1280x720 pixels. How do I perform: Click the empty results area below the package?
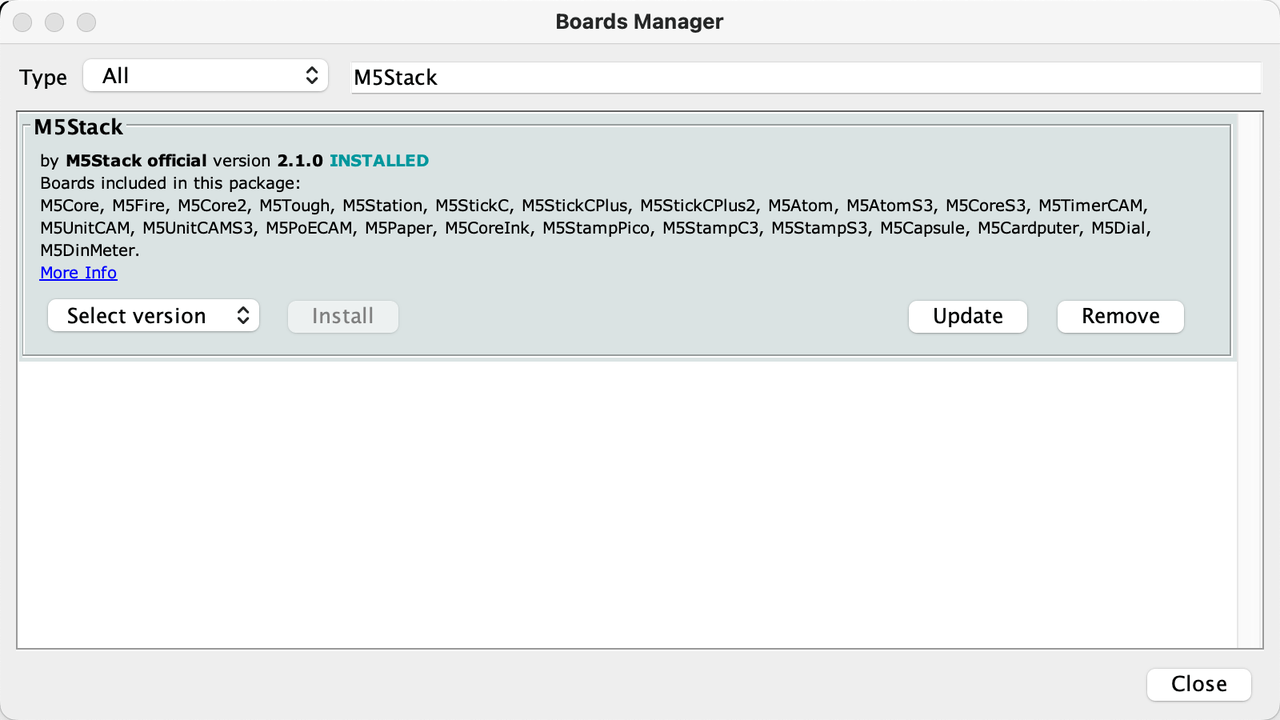(x=628, y=500)
